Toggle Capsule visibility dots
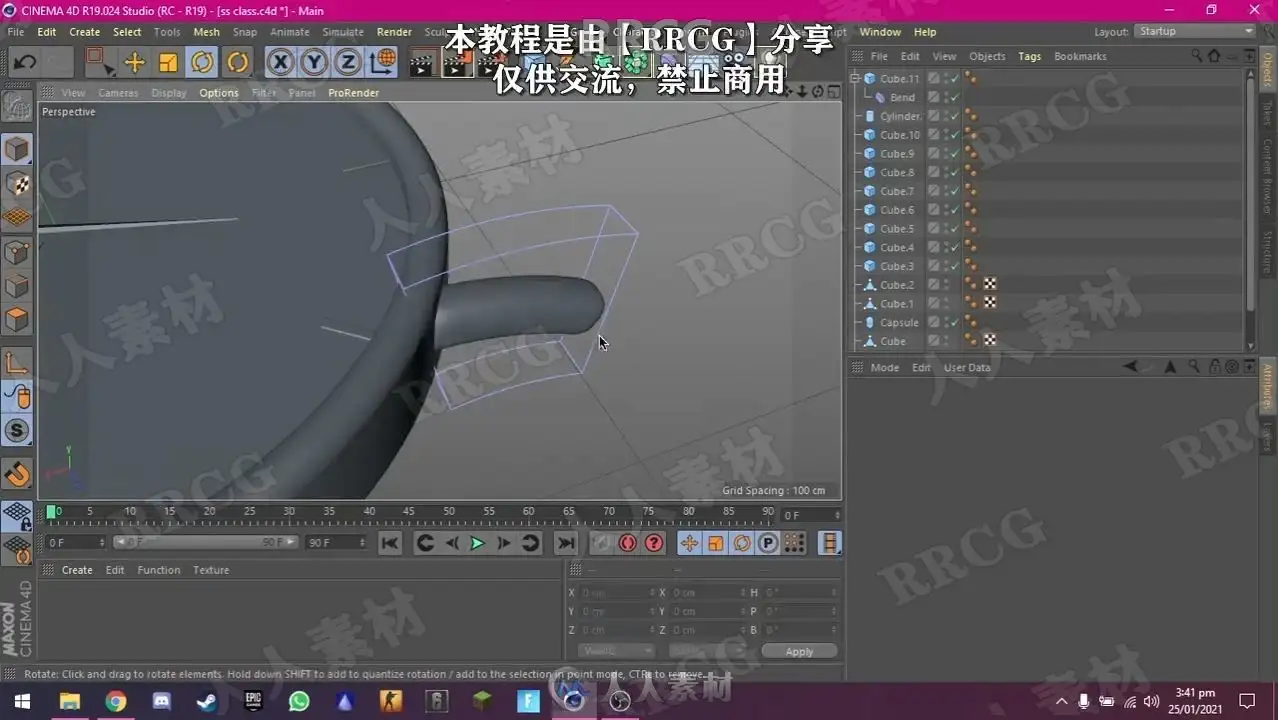Screen dimensions: 1278x720 (x=946, y=322)
